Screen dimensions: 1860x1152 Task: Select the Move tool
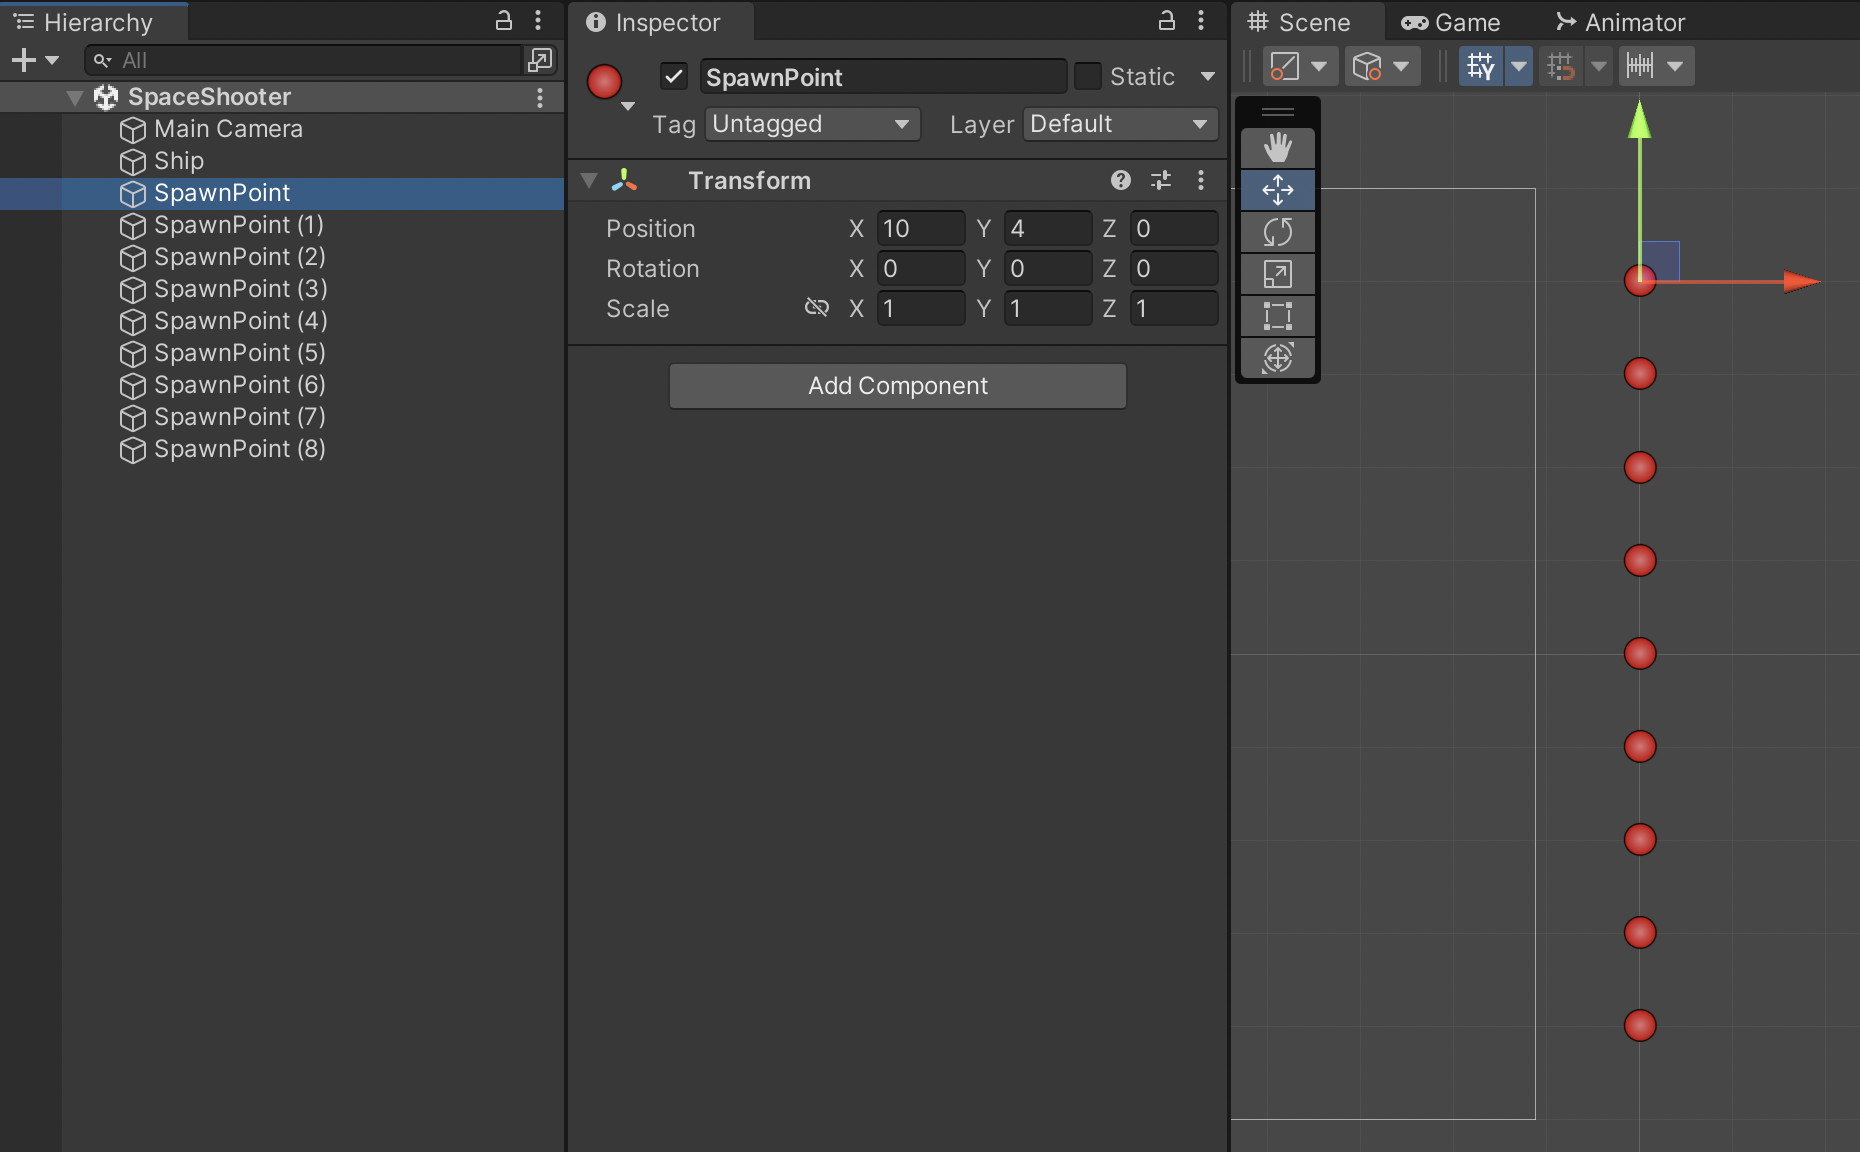(x=1277, y=190)
